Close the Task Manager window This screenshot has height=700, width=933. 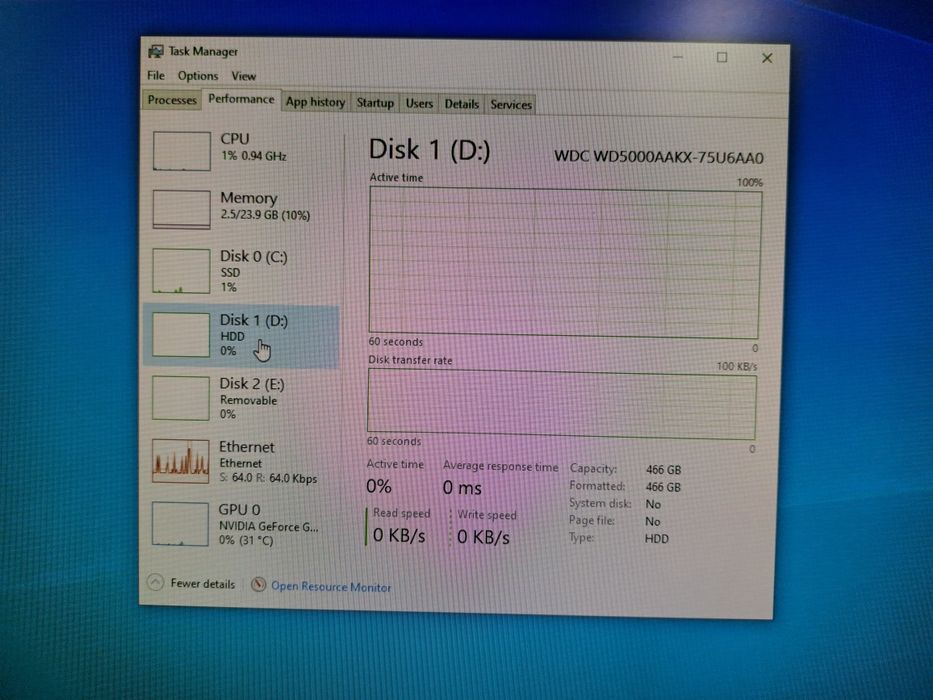(x=767, y=58)
